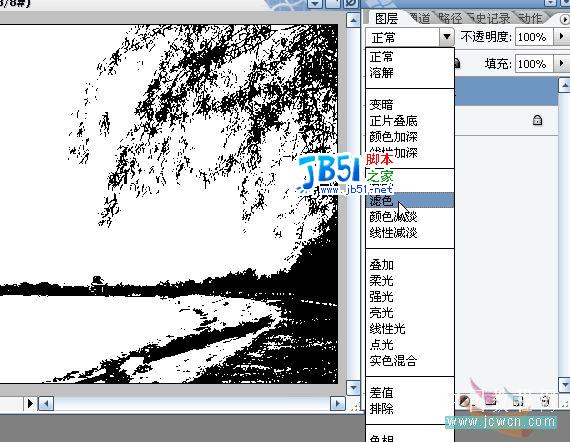Click the lock icon on the locked layer
This screenshot has height=442, width=570.
click(537, 120)
